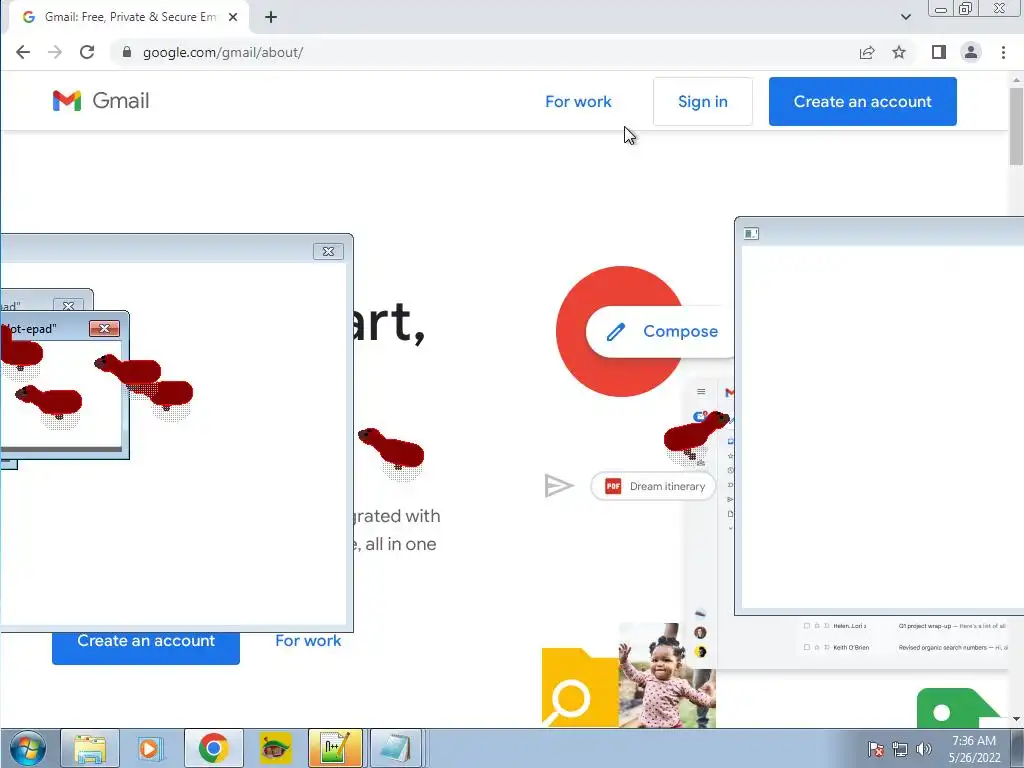Click the Helen, Lori email row
The width and height of the screenshot is (1024, 768).
coord(904,626)
